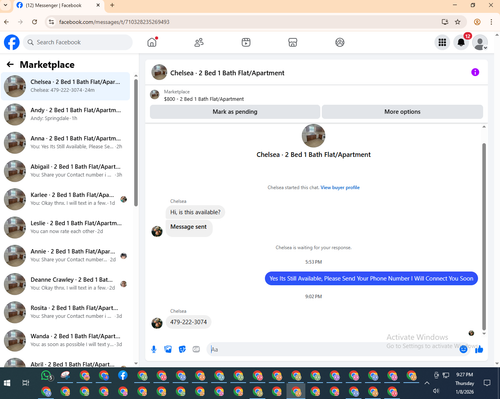Screen dimensions: 500x399
Task: Bookmark this page with star icon
Action: pyautogui.click(x=458, y=22)
